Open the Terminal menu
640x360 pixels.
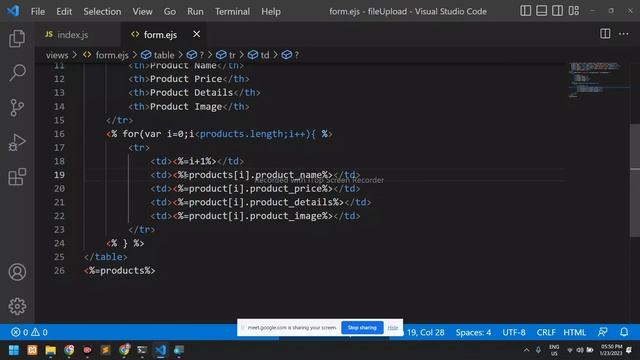click(x=232, y=11)
